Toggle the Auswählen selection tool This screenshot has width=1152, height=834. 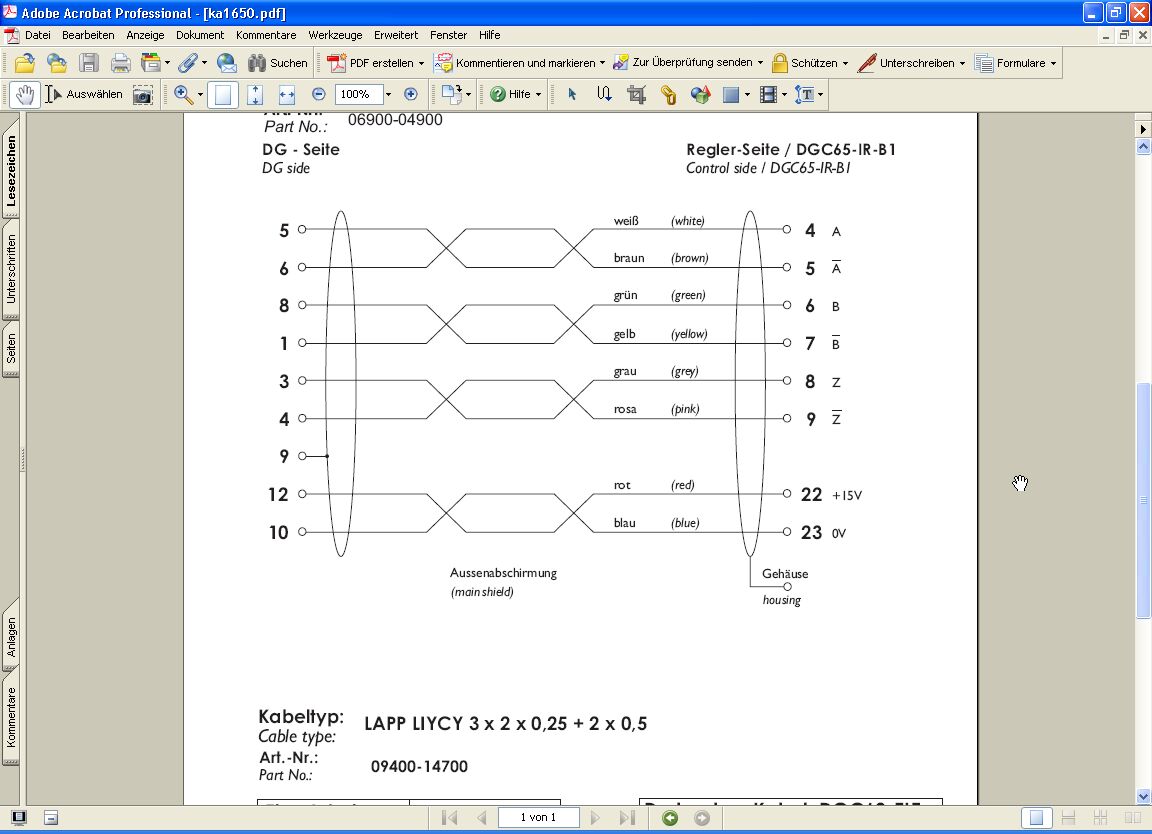(x=84, y=95)
